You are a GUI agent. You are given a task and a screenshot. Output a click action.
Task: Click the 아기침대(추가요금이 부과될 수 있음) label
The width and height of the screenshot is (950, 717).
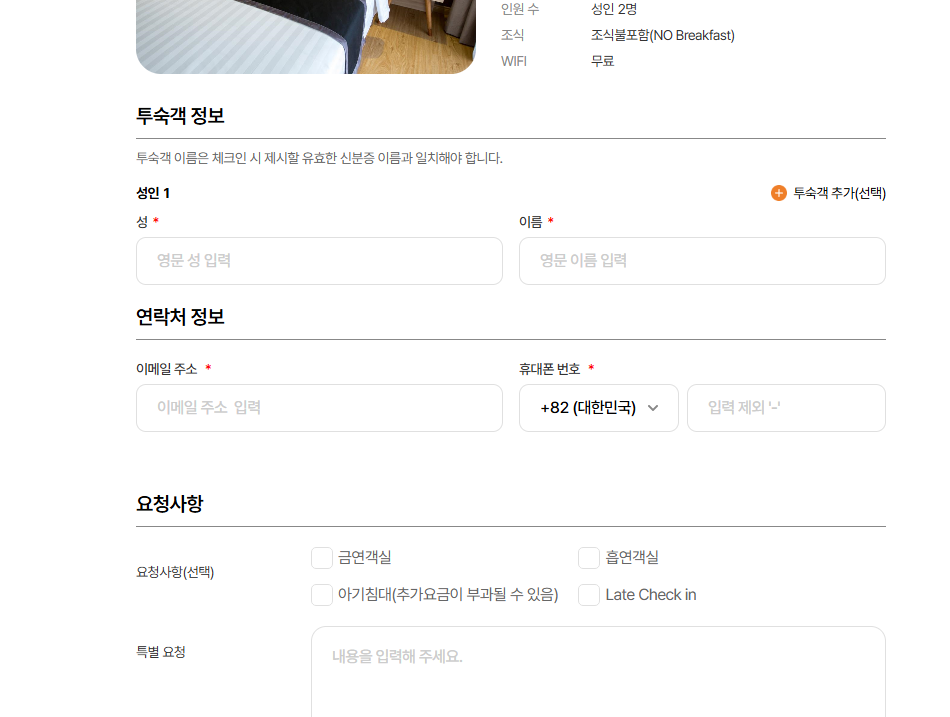pyautogui.click(x=448, y=595)
